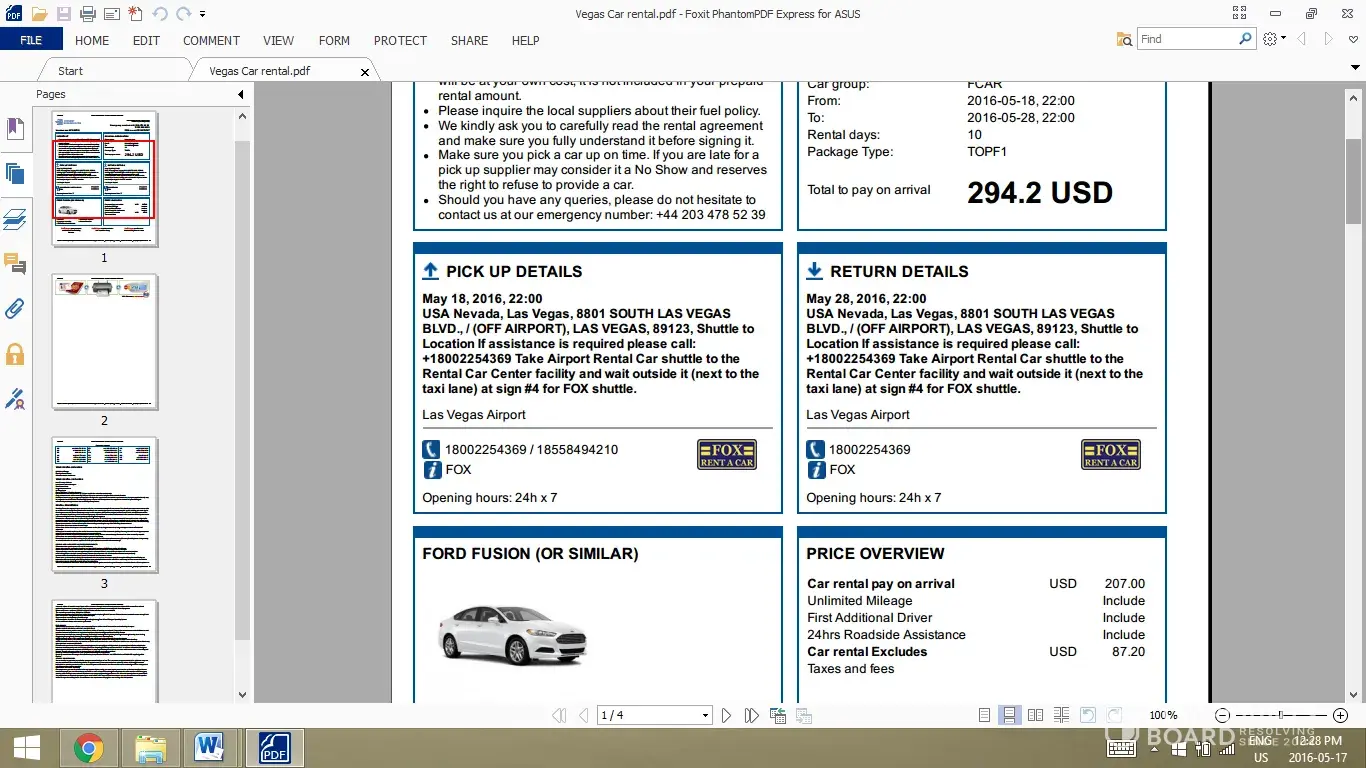Toggle continuous page view mode

pos(1010,715)
